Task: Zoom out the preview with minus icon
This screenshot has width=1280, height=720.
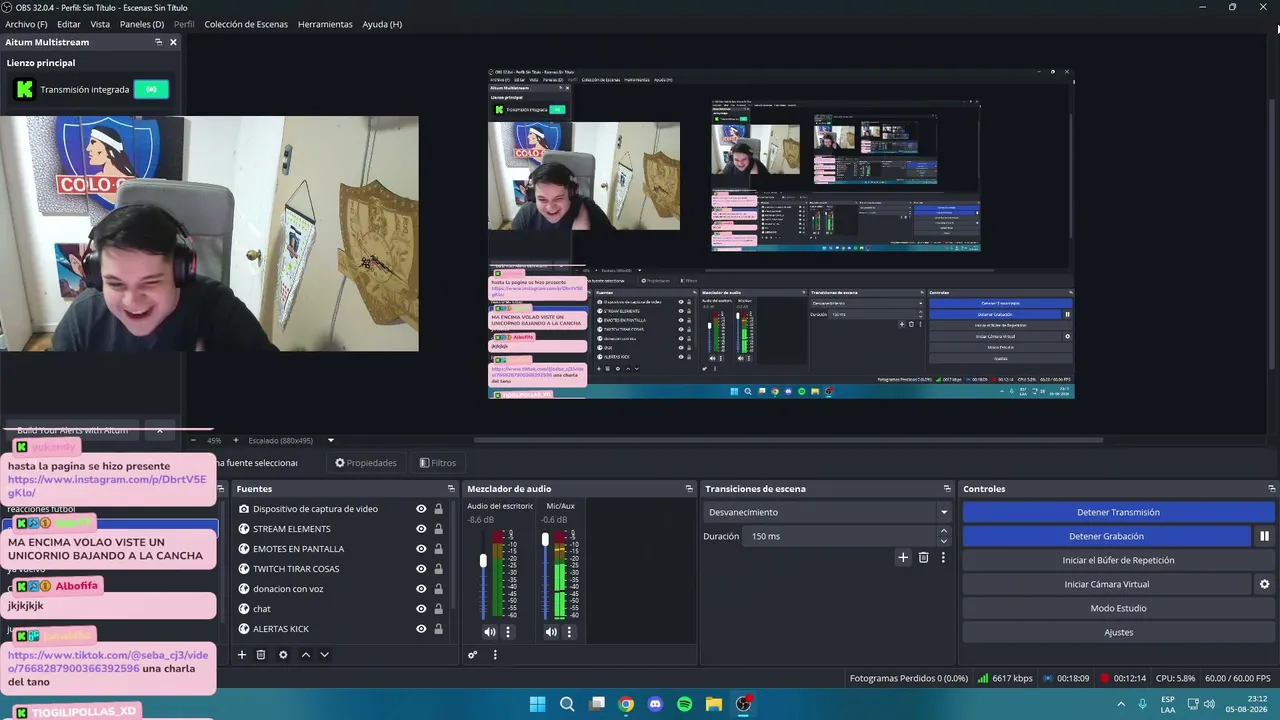Action: click(193, 440)
